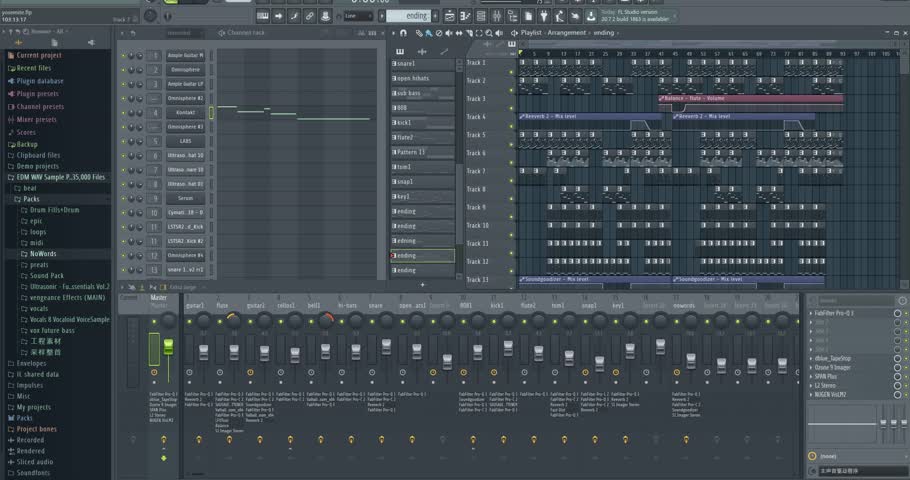Select the 'open hihats' pattern in picker
The width and height of the screenshot is (910, 480).
point(422,78)
